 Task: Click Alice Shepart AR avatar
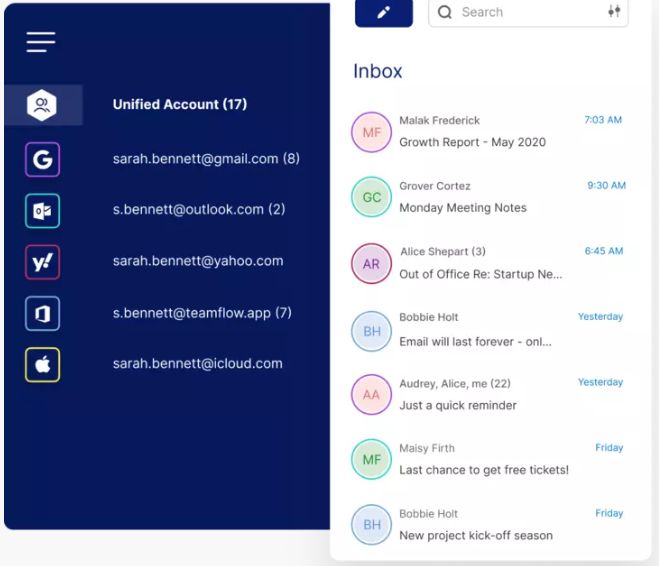point(371,264)
